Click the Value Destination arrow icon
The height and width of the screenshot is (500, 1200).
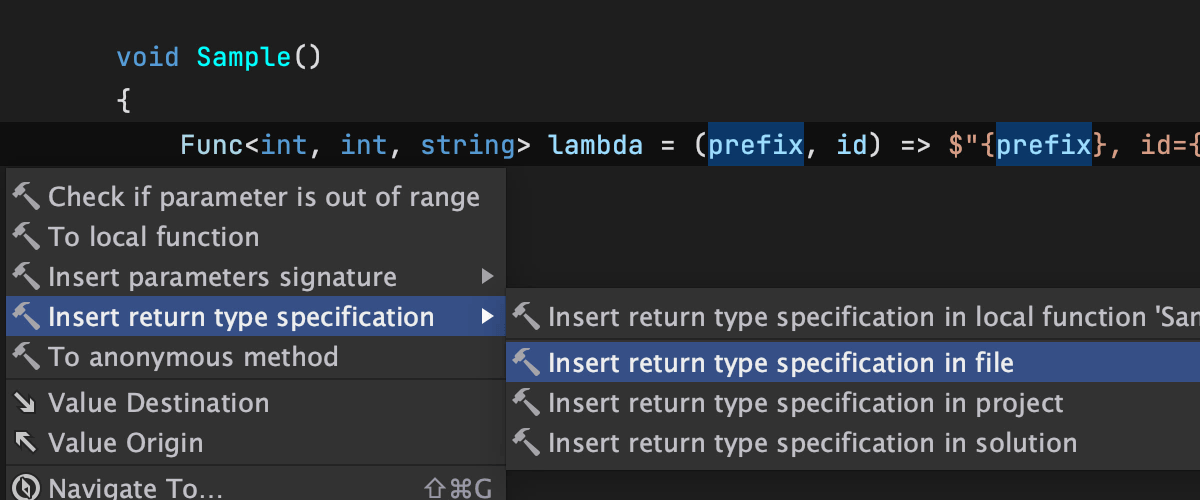click(26, 403)
